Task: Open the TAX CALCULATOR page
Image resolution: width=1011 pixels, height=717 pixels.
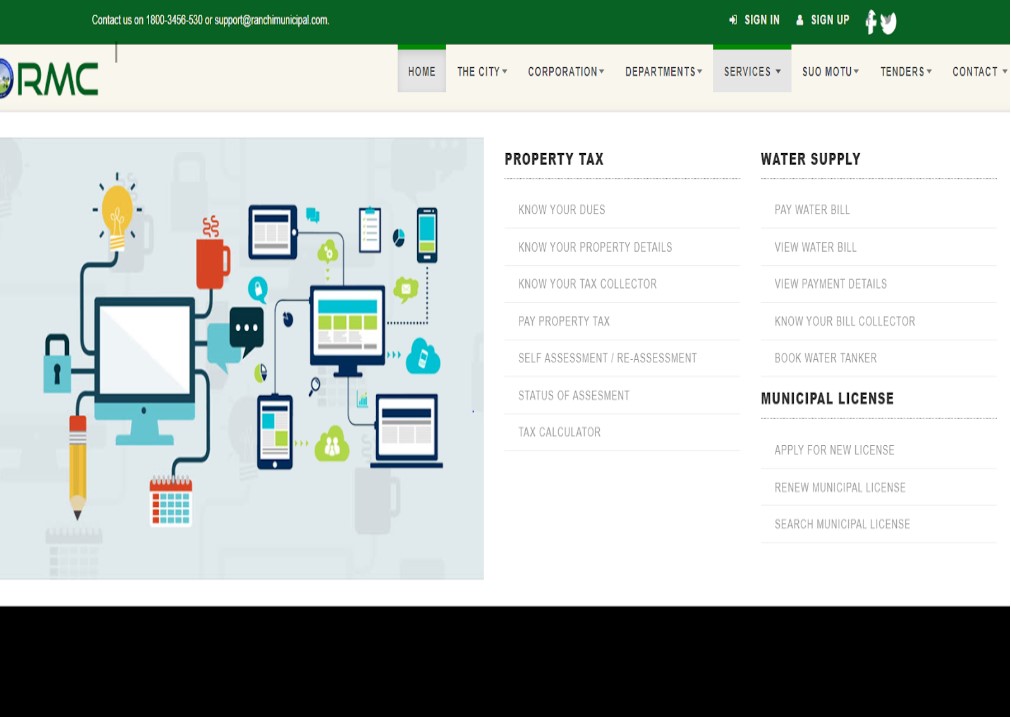Action: click(558, 432)
